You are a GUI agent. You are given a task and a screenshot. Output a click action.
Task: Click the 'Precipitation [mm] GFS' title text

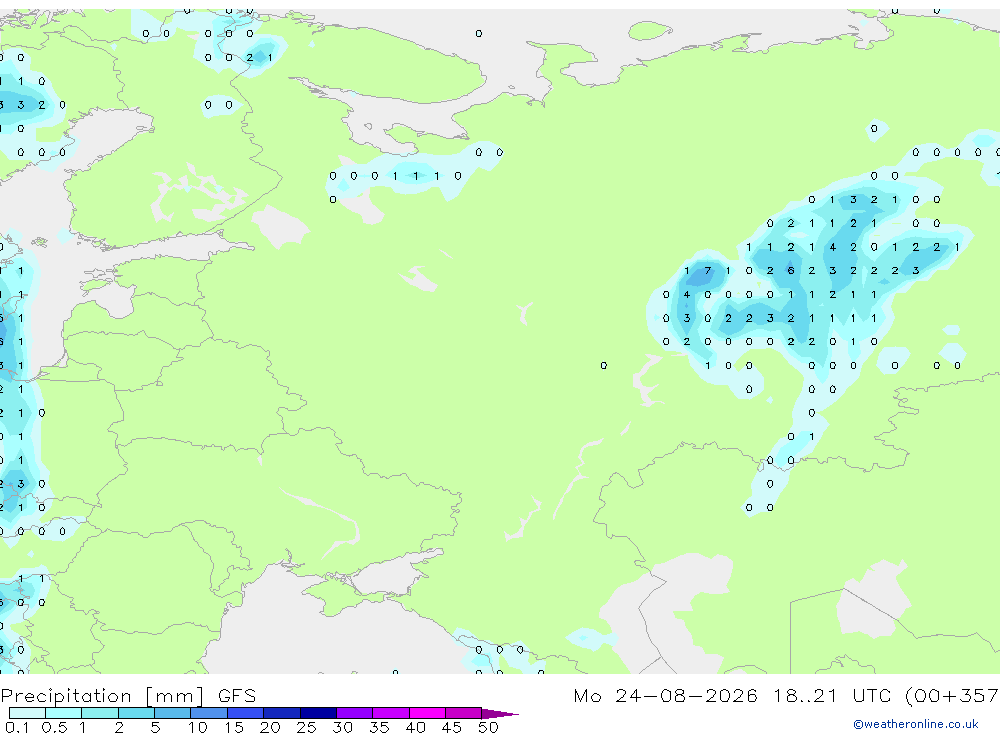[128, 696]
